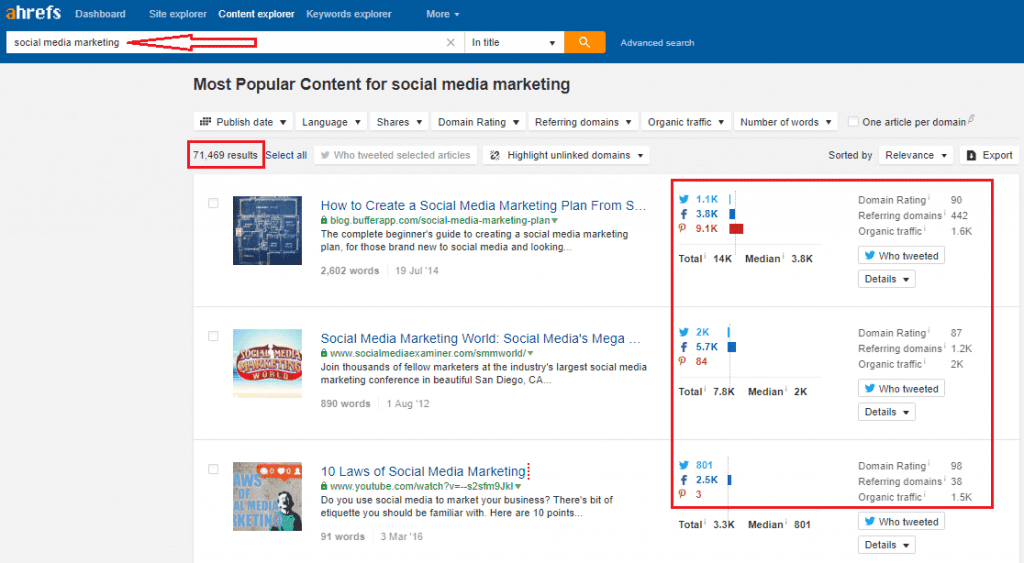Click info icon next to One article per domain

coord(971,119)
